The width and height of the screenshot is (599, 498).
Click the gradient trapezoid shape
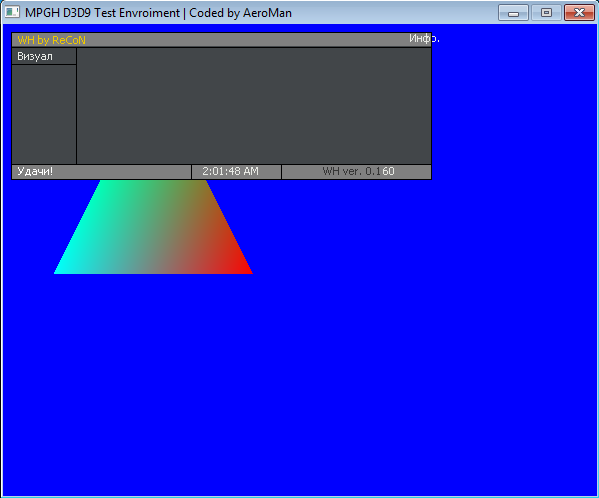pyautogui.click(x=153, y=227)
